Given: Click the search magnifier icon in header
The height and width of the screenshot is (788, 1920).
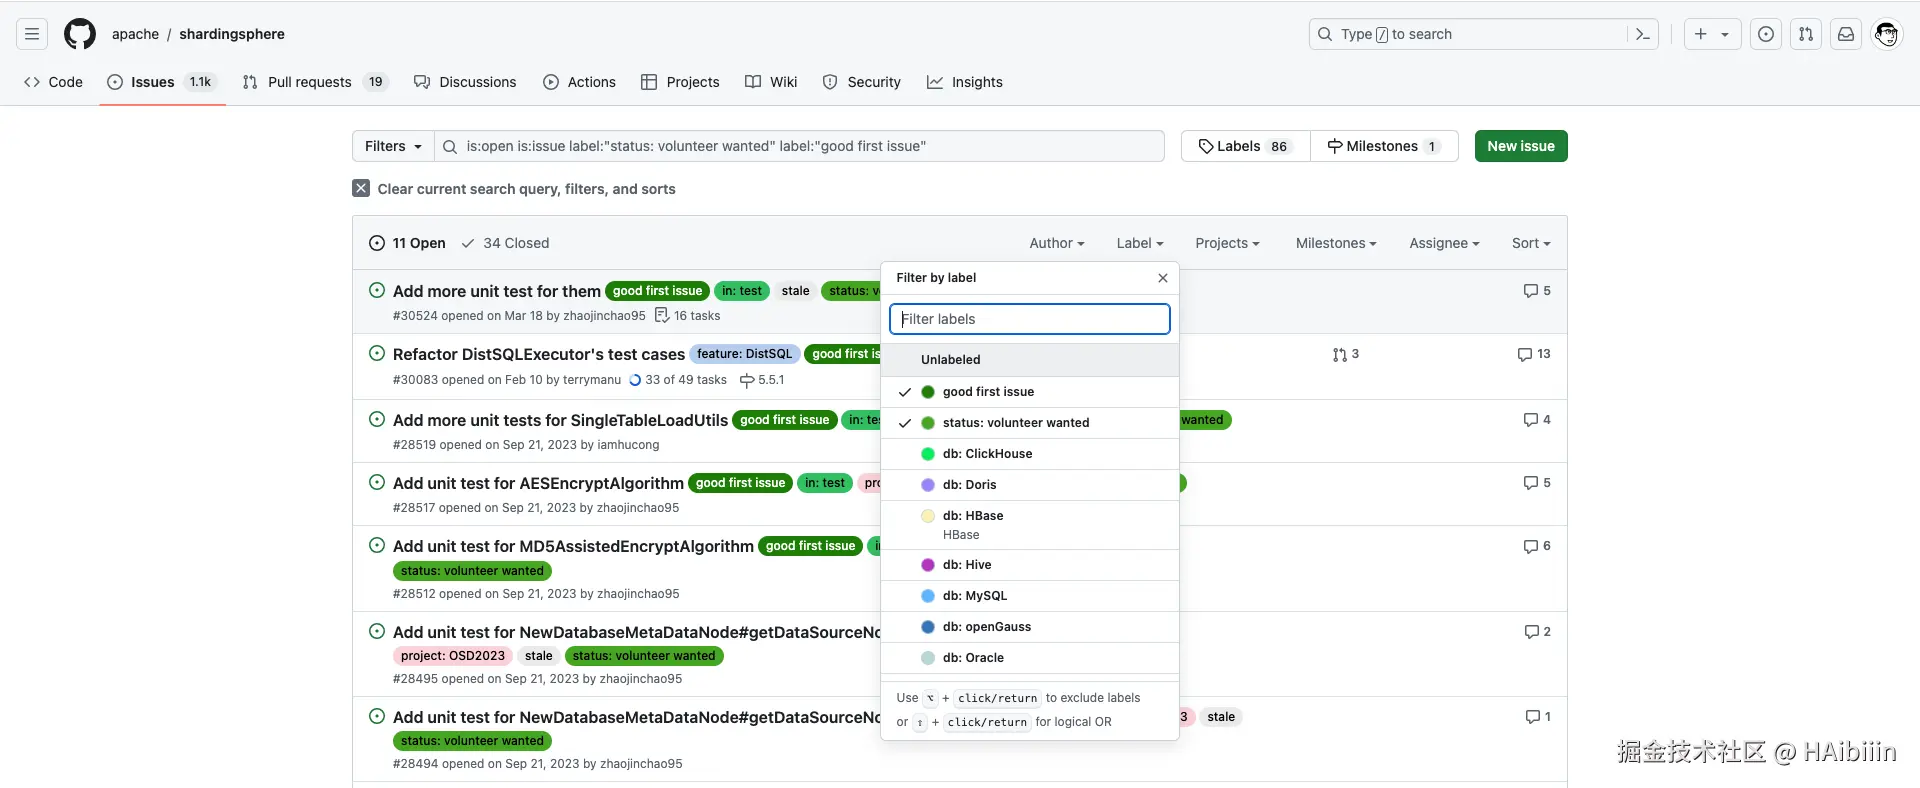Looking at the screenshot, I should [1325, 34].
